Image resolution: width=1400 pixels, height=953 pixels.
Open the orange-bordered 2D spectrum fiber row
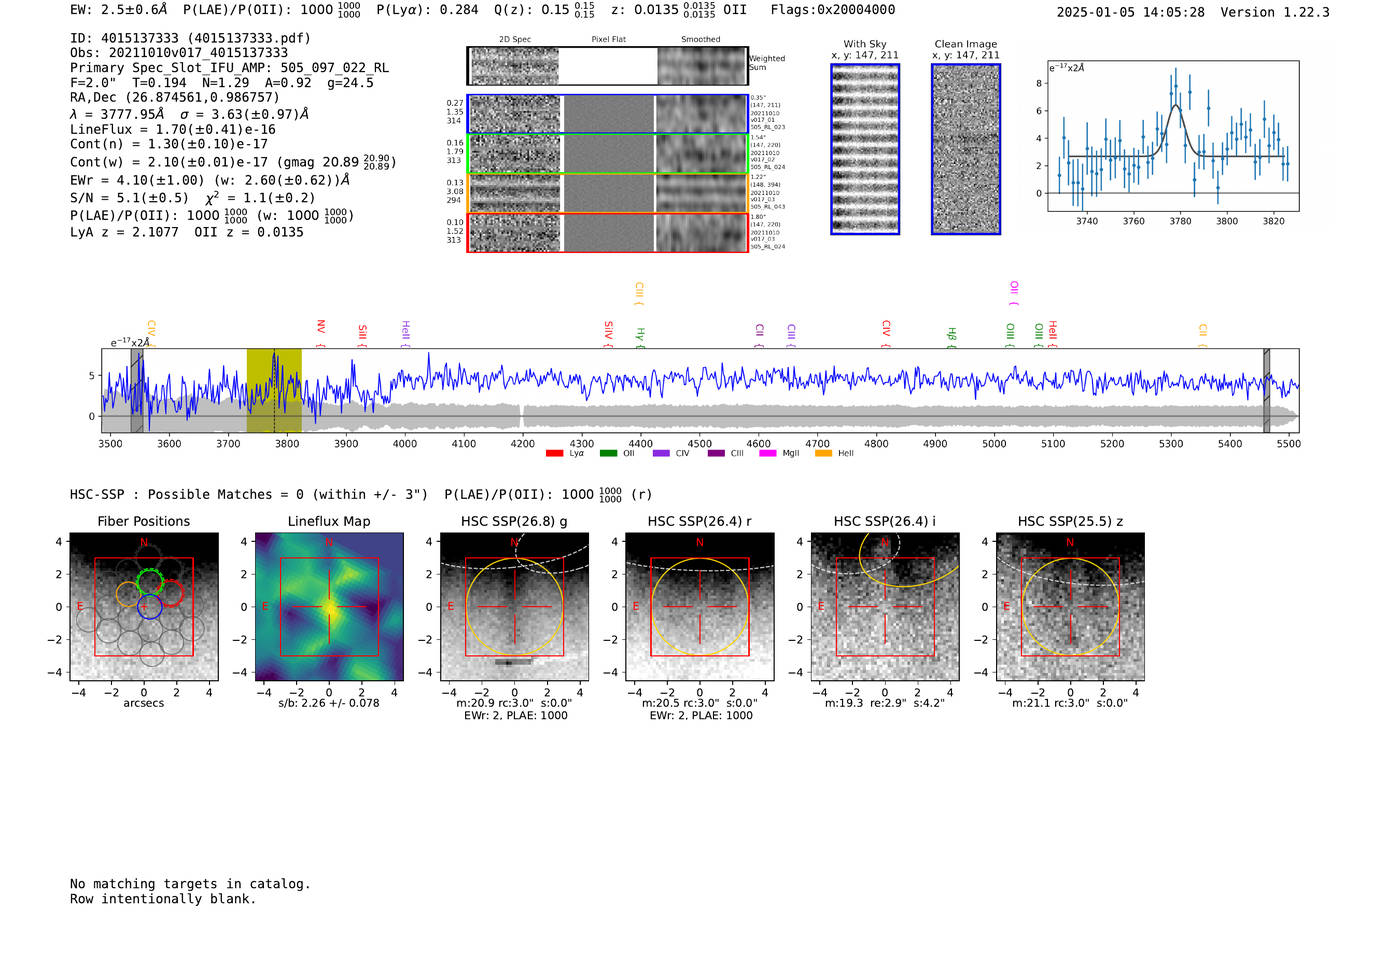[x=607, y=193]
